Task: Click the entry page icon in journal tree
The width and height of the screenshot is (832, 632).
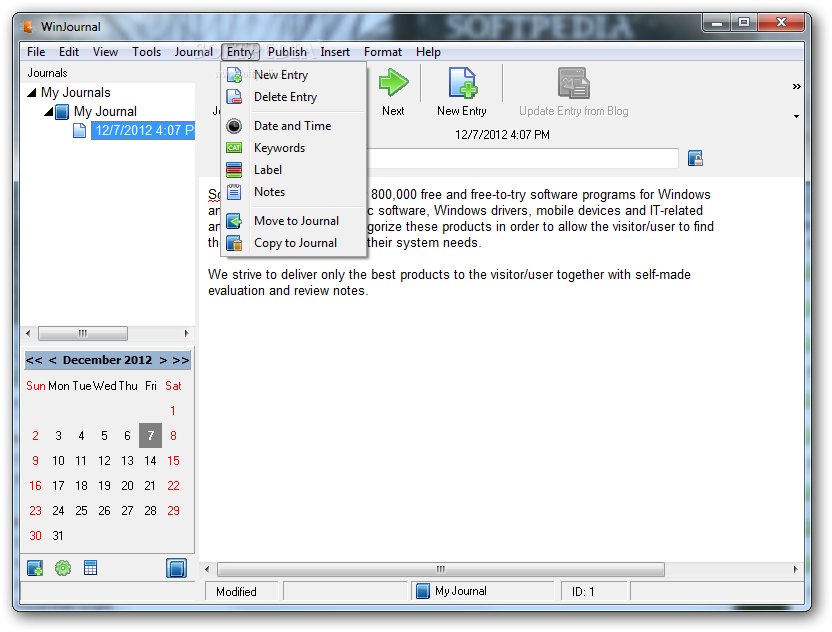Action: (x=79, y=130)
